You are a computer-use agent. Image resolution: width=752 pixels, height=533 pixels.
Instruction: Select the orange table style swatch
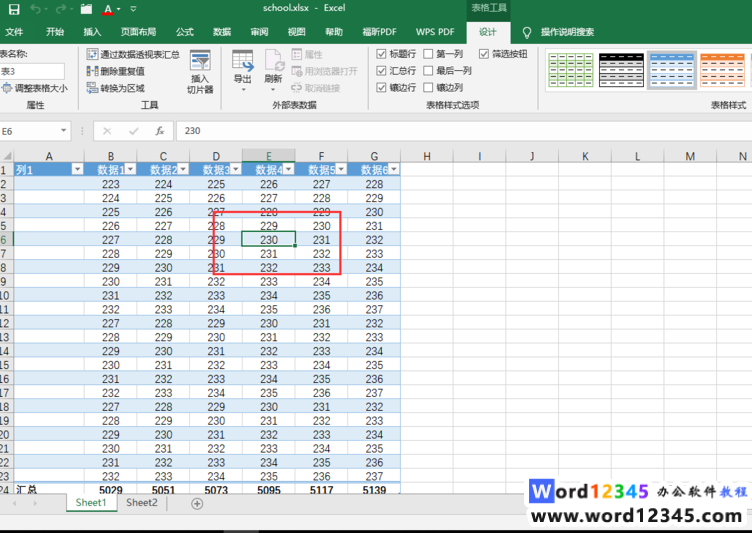[720, 69]
